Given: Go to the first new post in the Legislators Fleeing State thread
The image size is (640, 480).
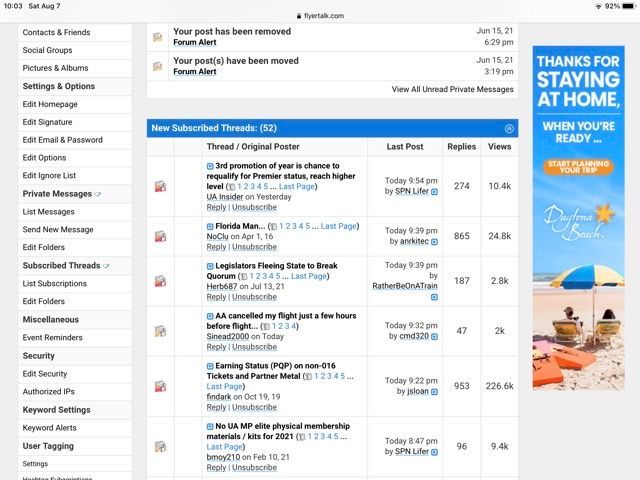Looking at the screenshot, I should tap(210, 266).
